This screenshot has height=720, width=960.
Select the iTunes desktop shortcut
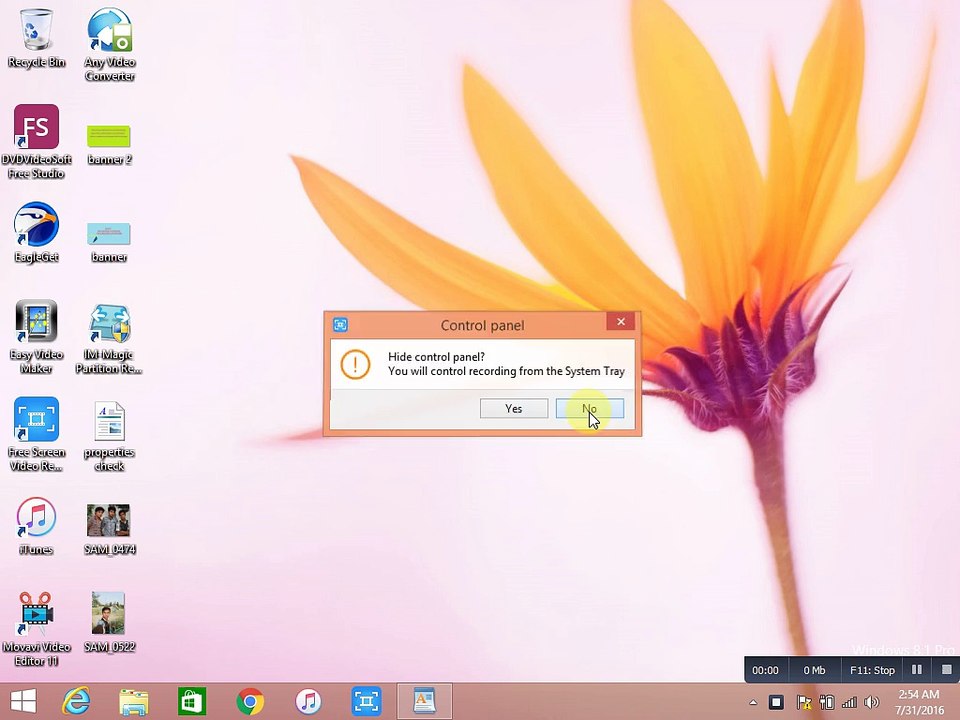(x=36, y=526)
